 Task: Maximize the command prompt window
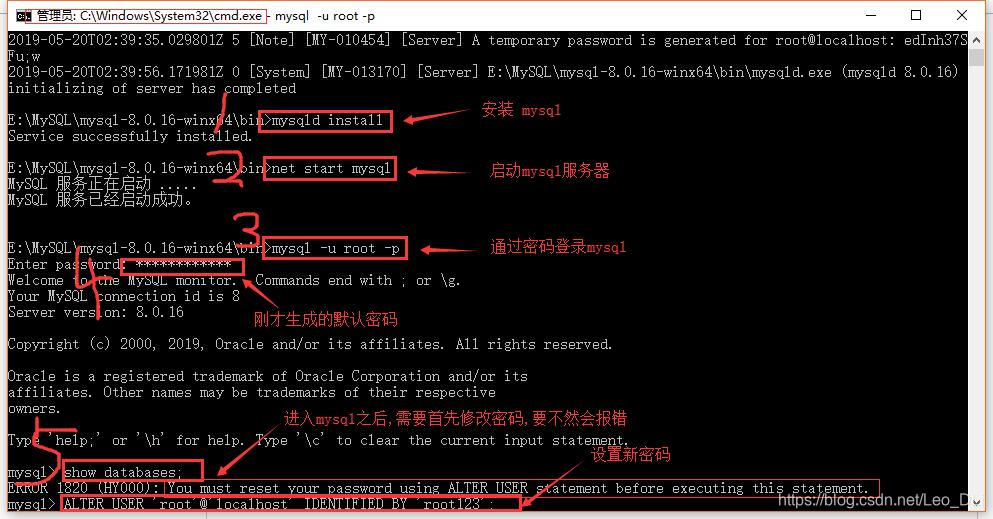916,15
